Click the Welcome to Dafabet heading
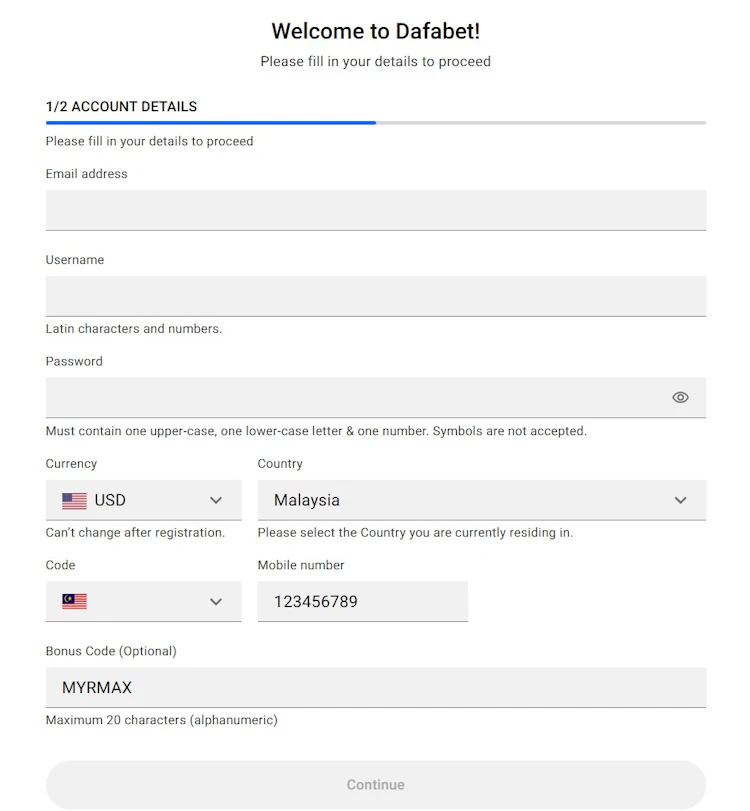 tap(375, 31)
